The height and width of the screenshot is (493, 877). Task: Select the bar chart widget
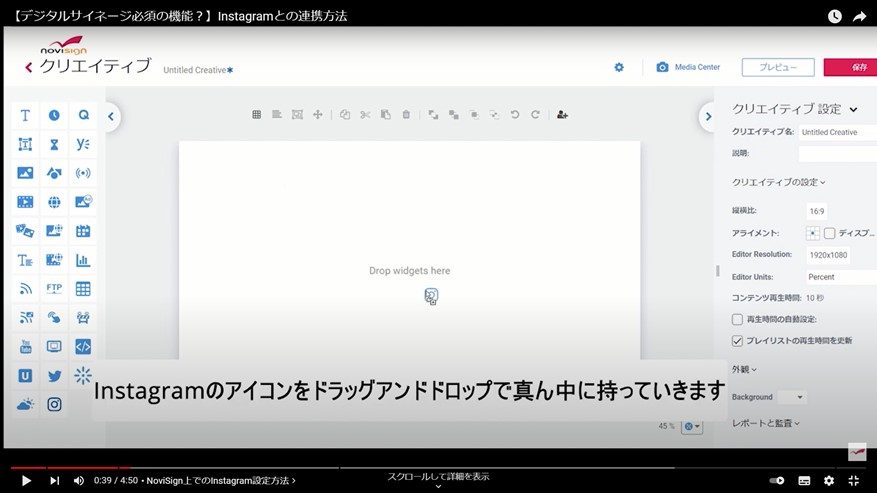pyautogui.click(x=83, y=260)
